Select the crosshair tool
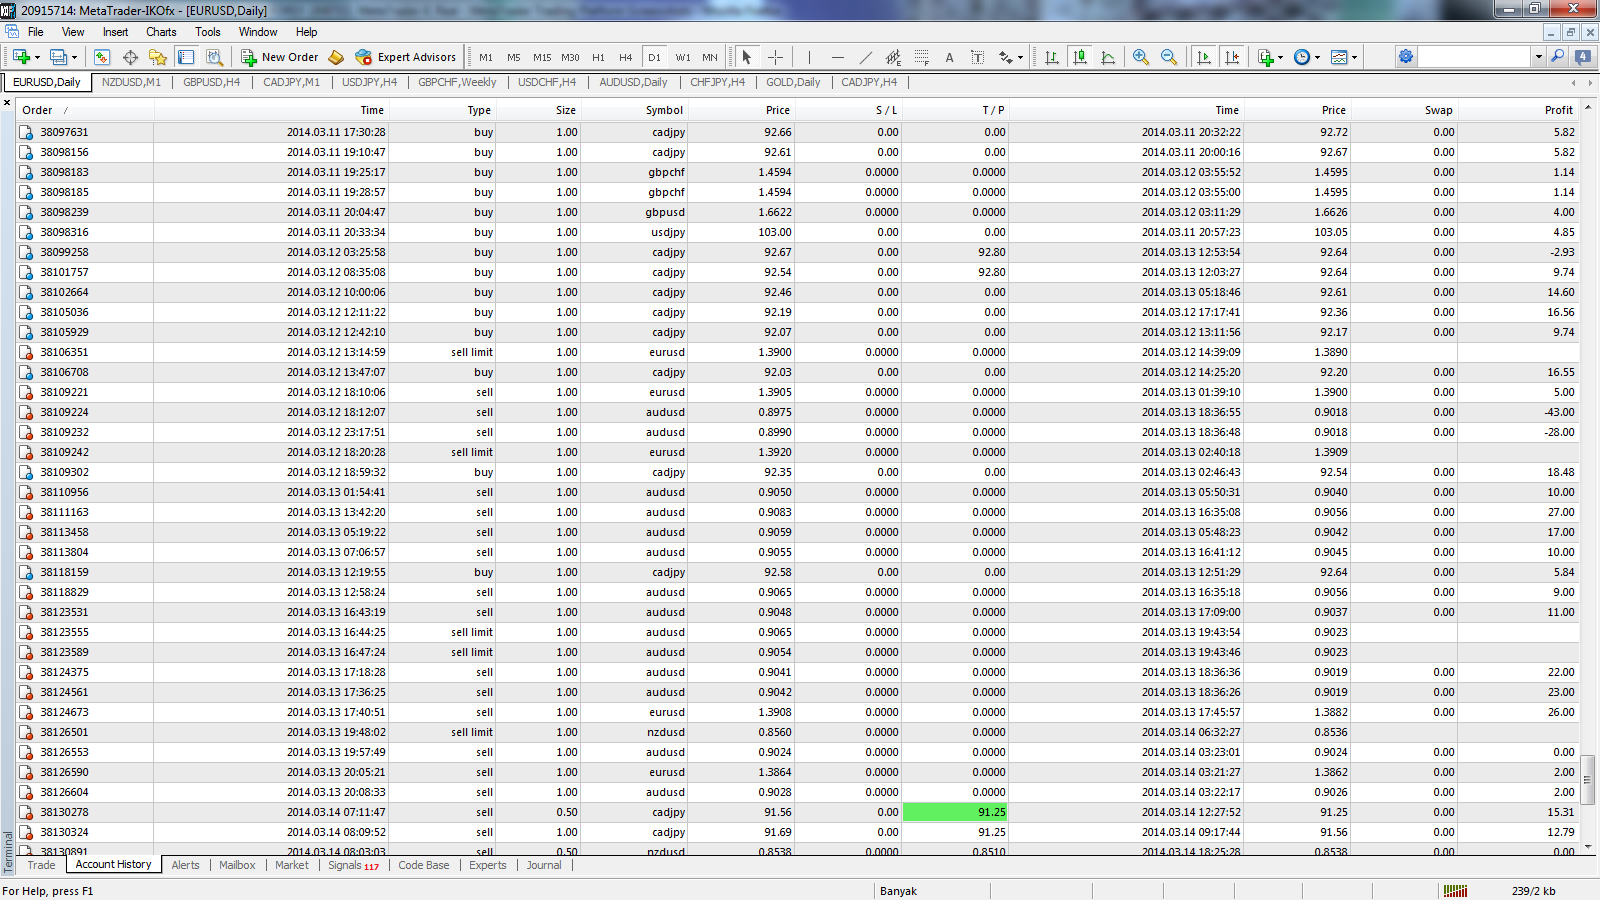 tap(775, 57)
